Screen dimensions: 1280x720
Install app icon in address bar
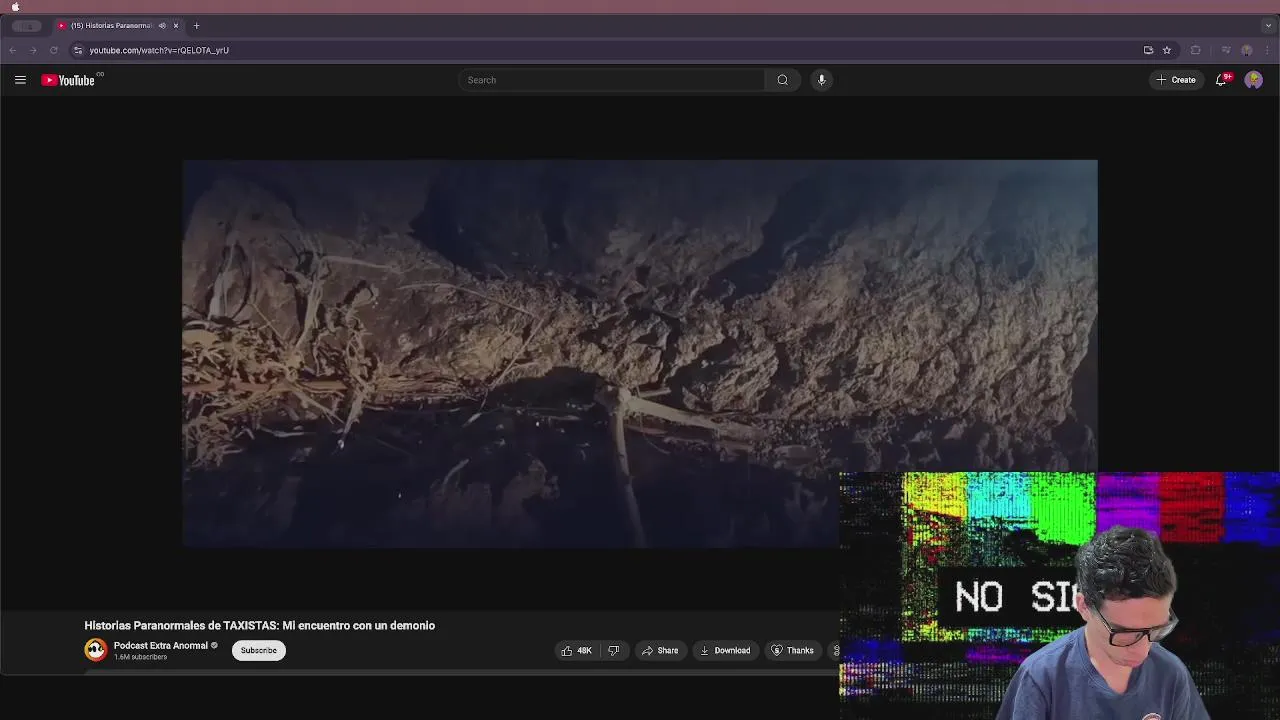coord(1148,50)
